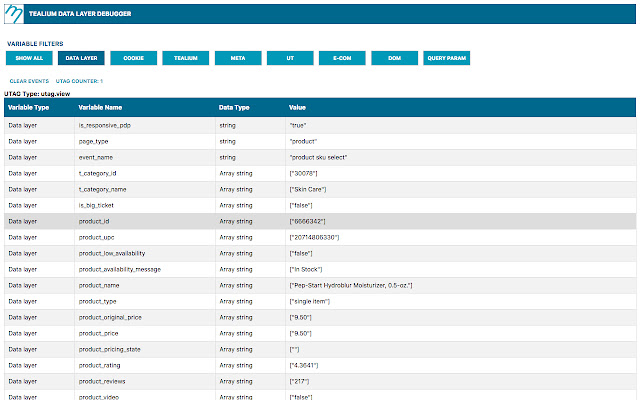Filter variables by DOM
The width and height of the screenshot is (640, 400).
click(394, 58)
